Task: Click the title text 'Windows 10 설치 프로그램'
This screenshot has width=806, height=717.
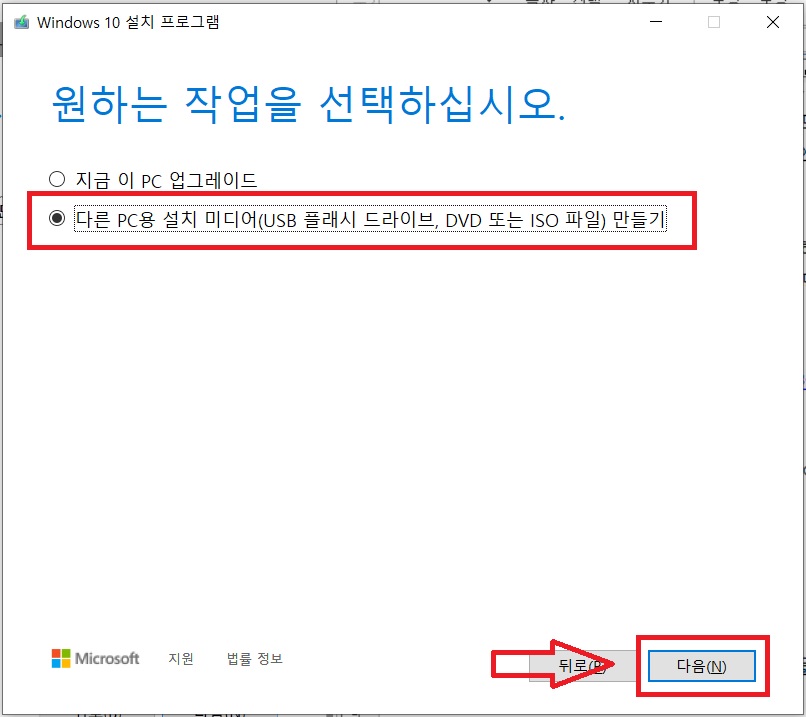Action: [129, 23]
